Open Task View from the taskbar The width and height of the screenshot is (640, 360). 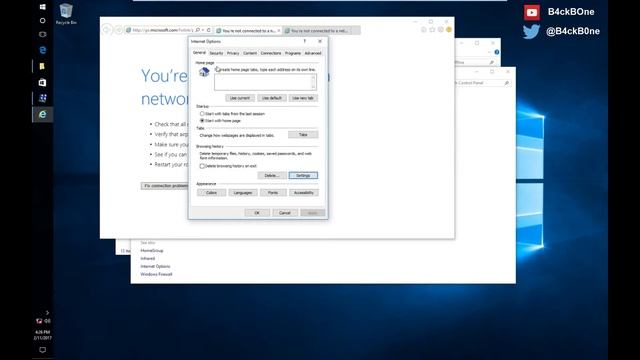tap(42, 35)
